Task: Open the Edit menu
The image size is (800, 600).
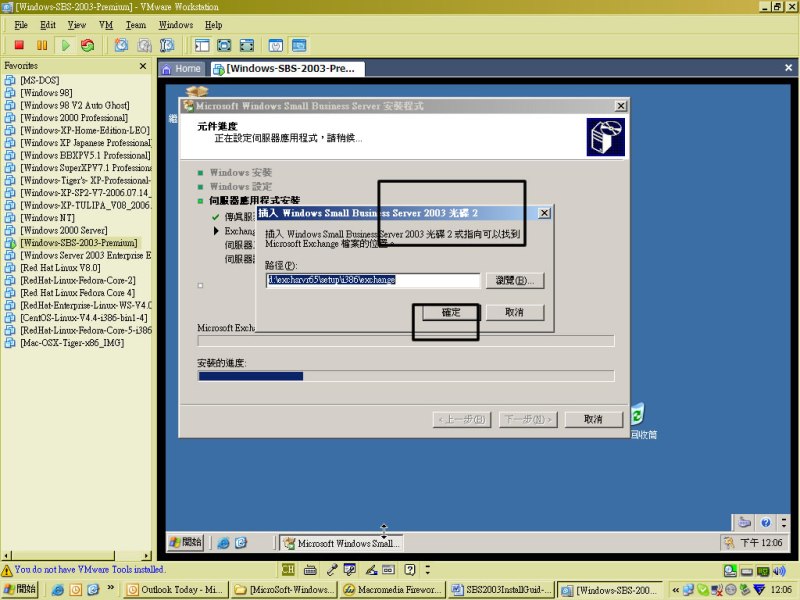Action: tap(48, 25)
